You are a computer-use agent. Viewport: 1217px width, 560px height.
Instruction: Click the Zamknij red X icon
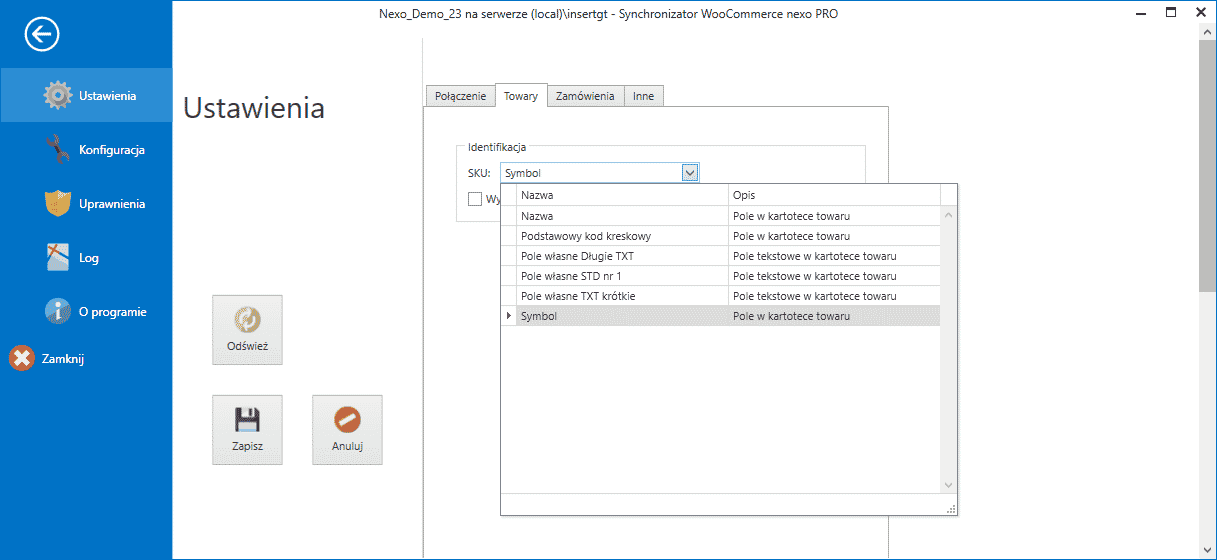22,358
